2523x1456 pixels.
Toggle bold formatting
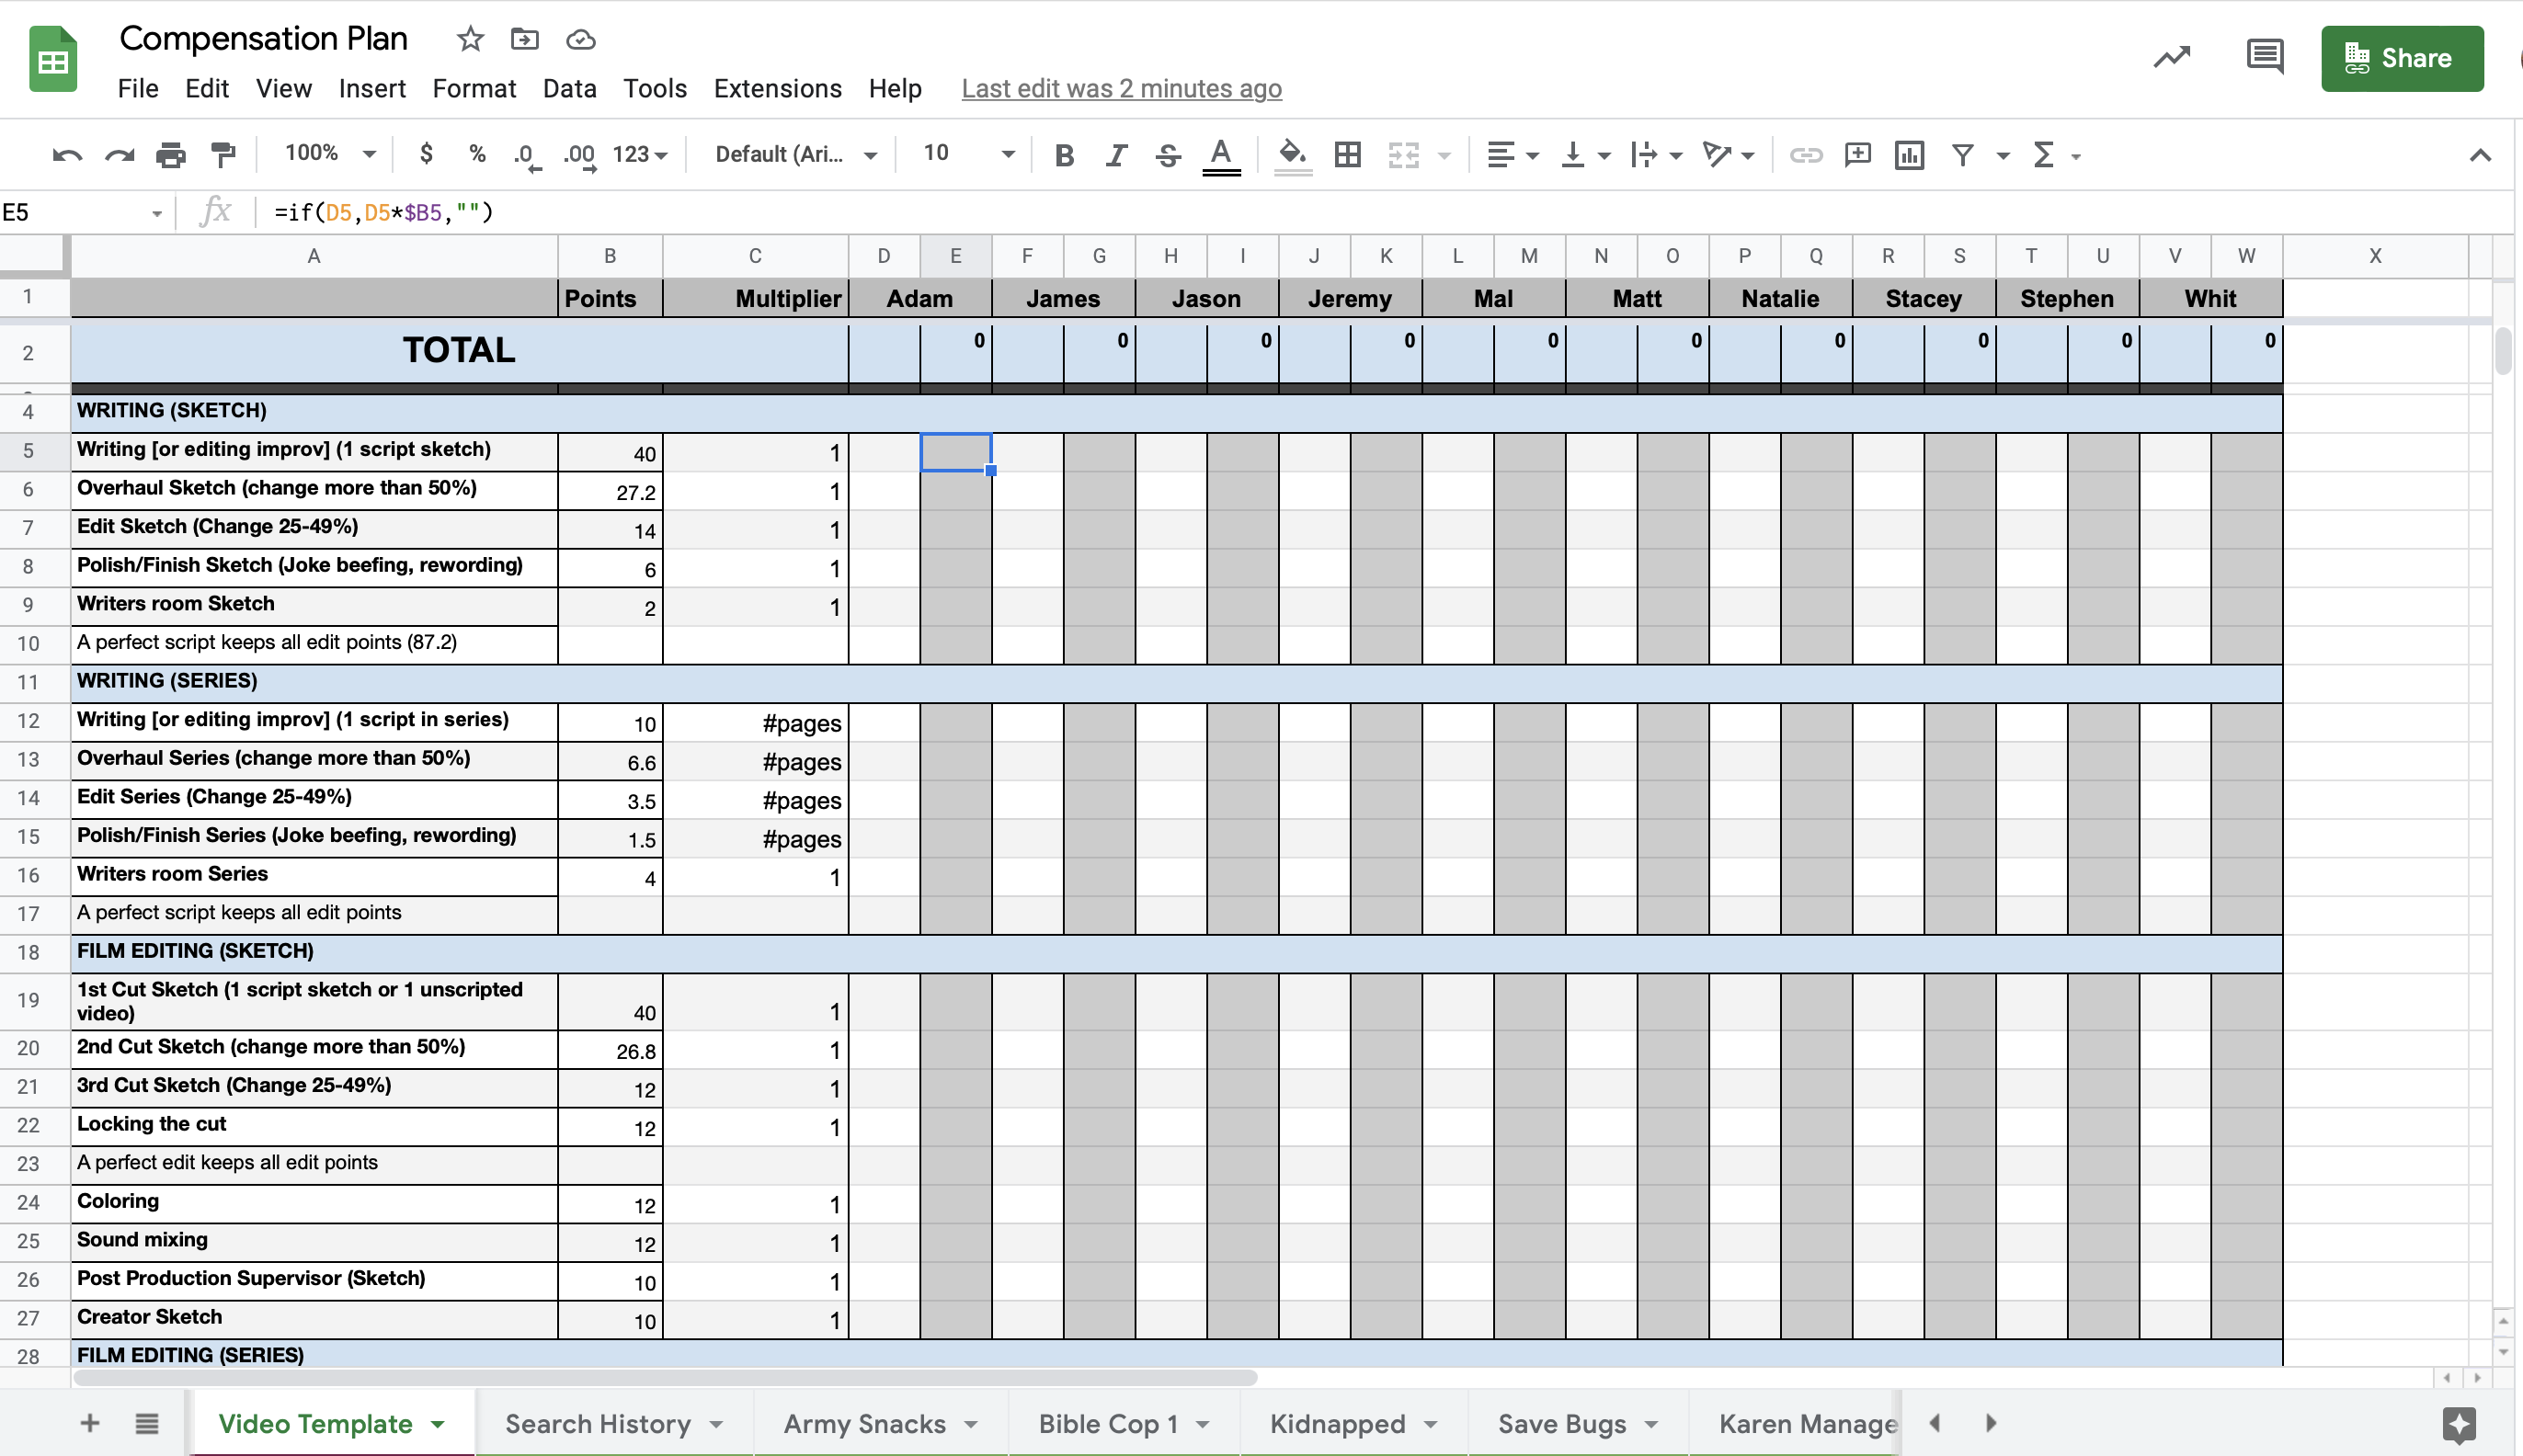pos(1064,154)
